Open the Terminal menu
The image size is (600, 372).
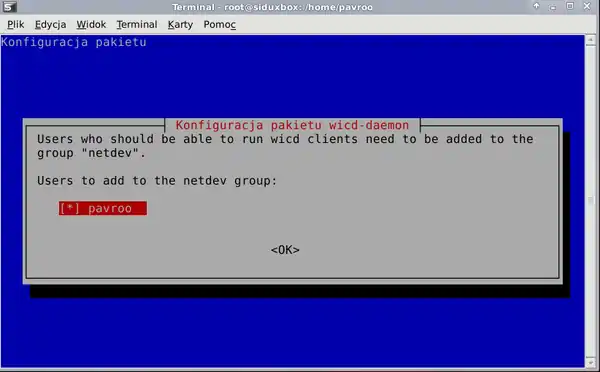coord(137,24)
